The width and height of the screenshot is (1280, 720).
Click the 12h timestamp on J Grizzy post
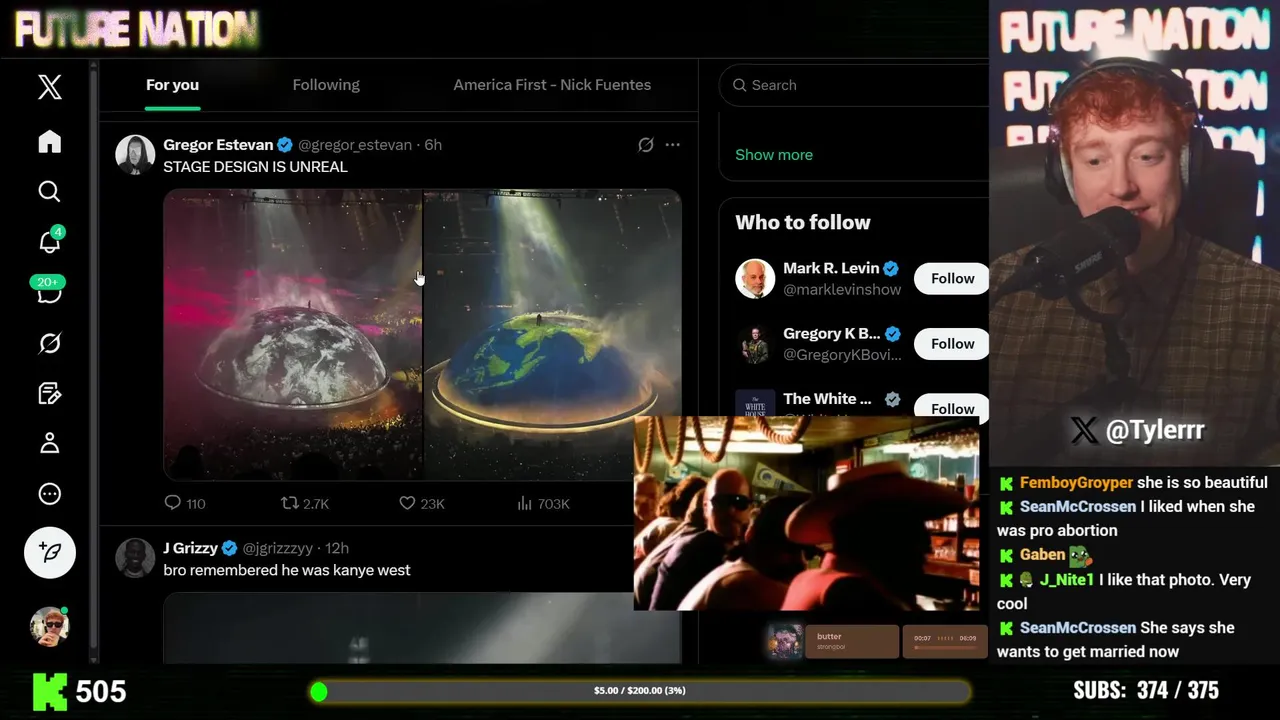[x=337, y=548]
